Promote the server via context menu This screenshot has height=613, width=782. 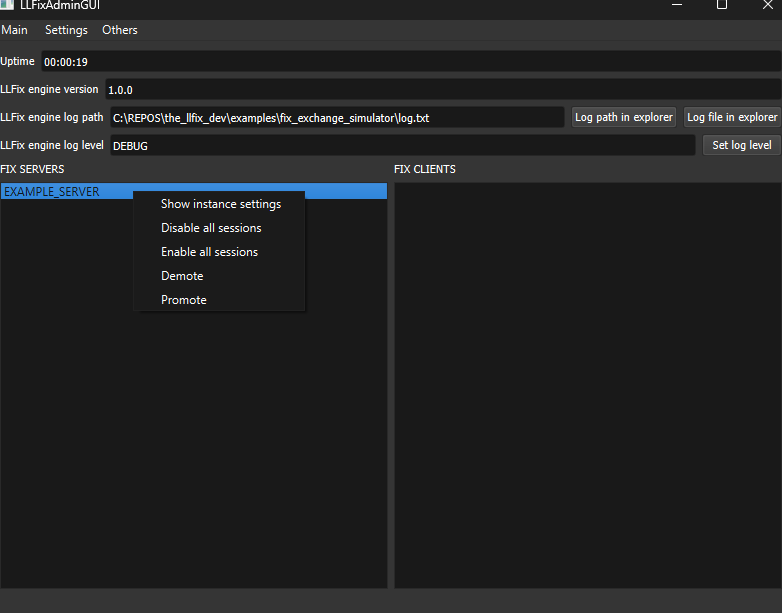click(184, 300)
